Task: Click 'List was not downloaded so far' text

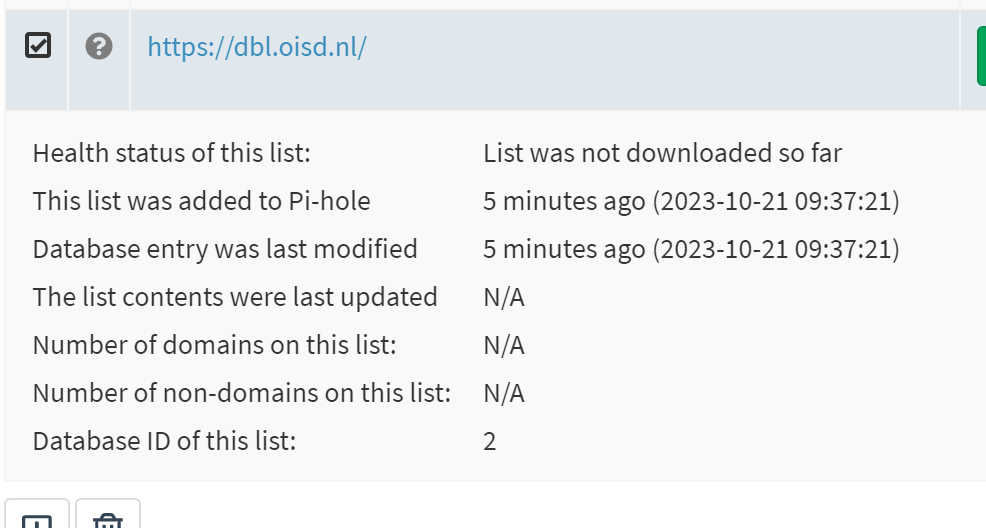Action: [x=662, y=154]
